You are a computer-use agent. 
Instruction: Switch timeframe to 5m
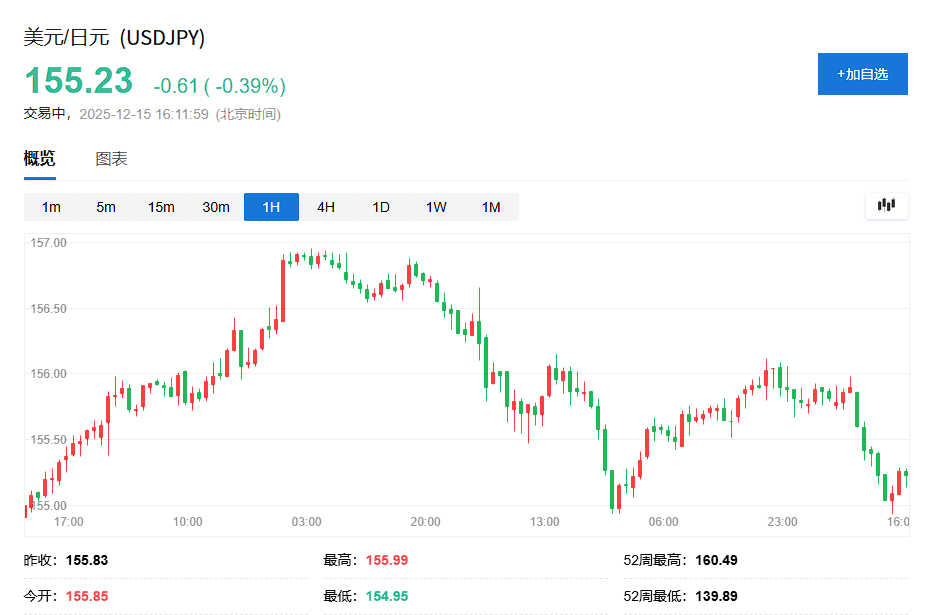(105, 206)
